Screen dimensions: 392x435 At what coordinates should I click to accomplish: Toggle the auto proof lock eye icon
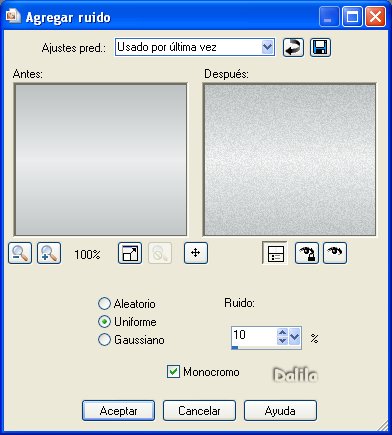coord(307,253)
